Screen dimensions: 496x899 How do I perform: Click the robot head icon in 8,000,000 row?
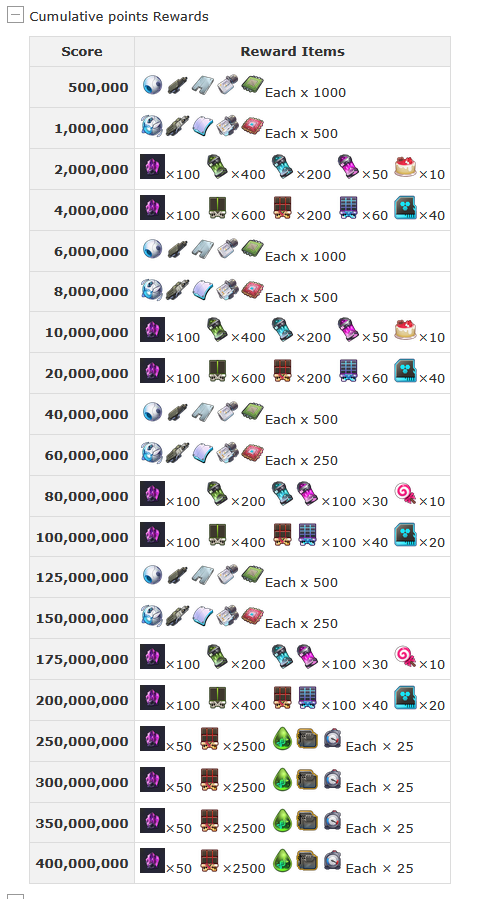tap(152, 290)
